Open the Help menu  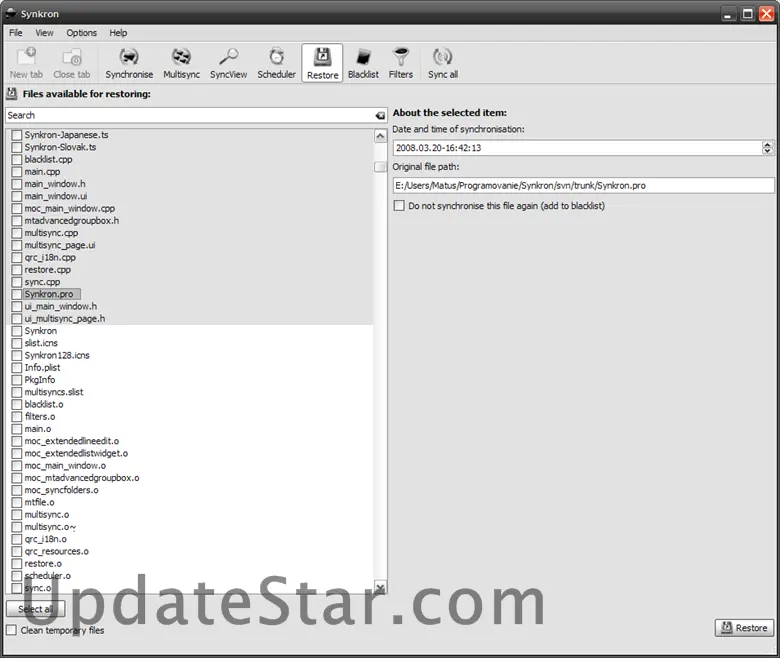click(x=118, y=33)
